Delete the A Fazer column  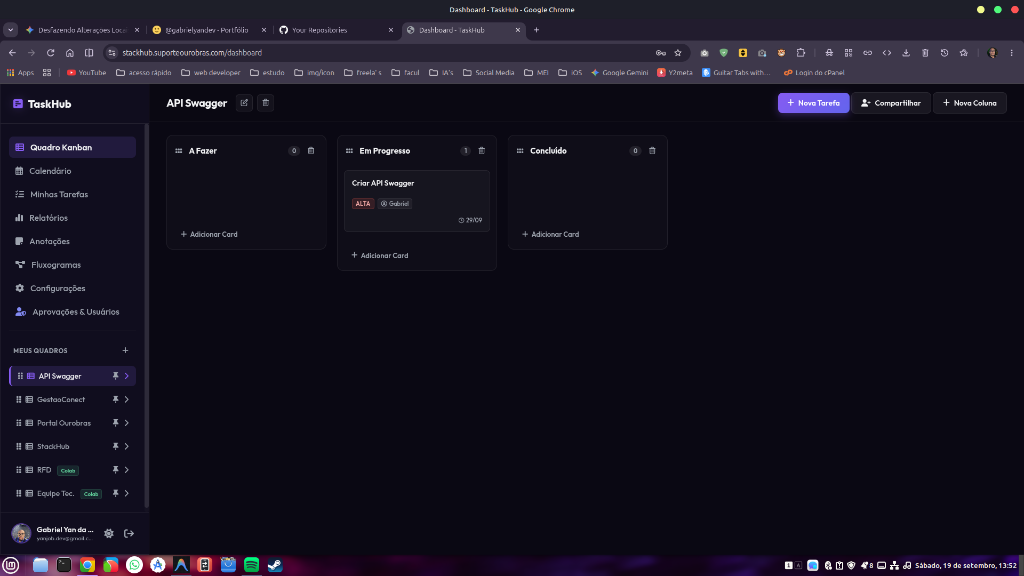click(x=311, y=151)
